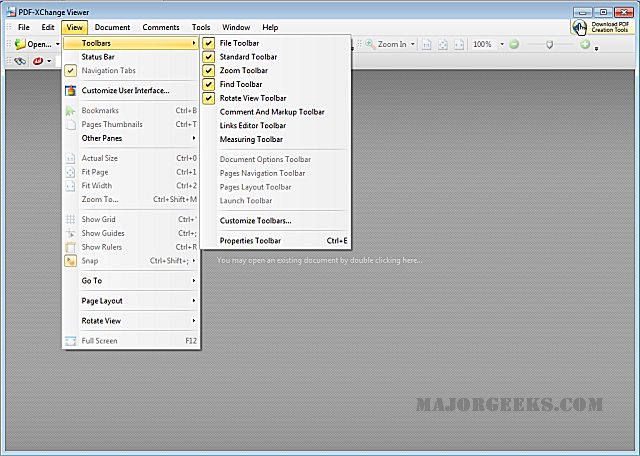The width and height of the screenshot is (640, 456).
Task: Click the Show Grid icon
Action: (x=71, y=220)
